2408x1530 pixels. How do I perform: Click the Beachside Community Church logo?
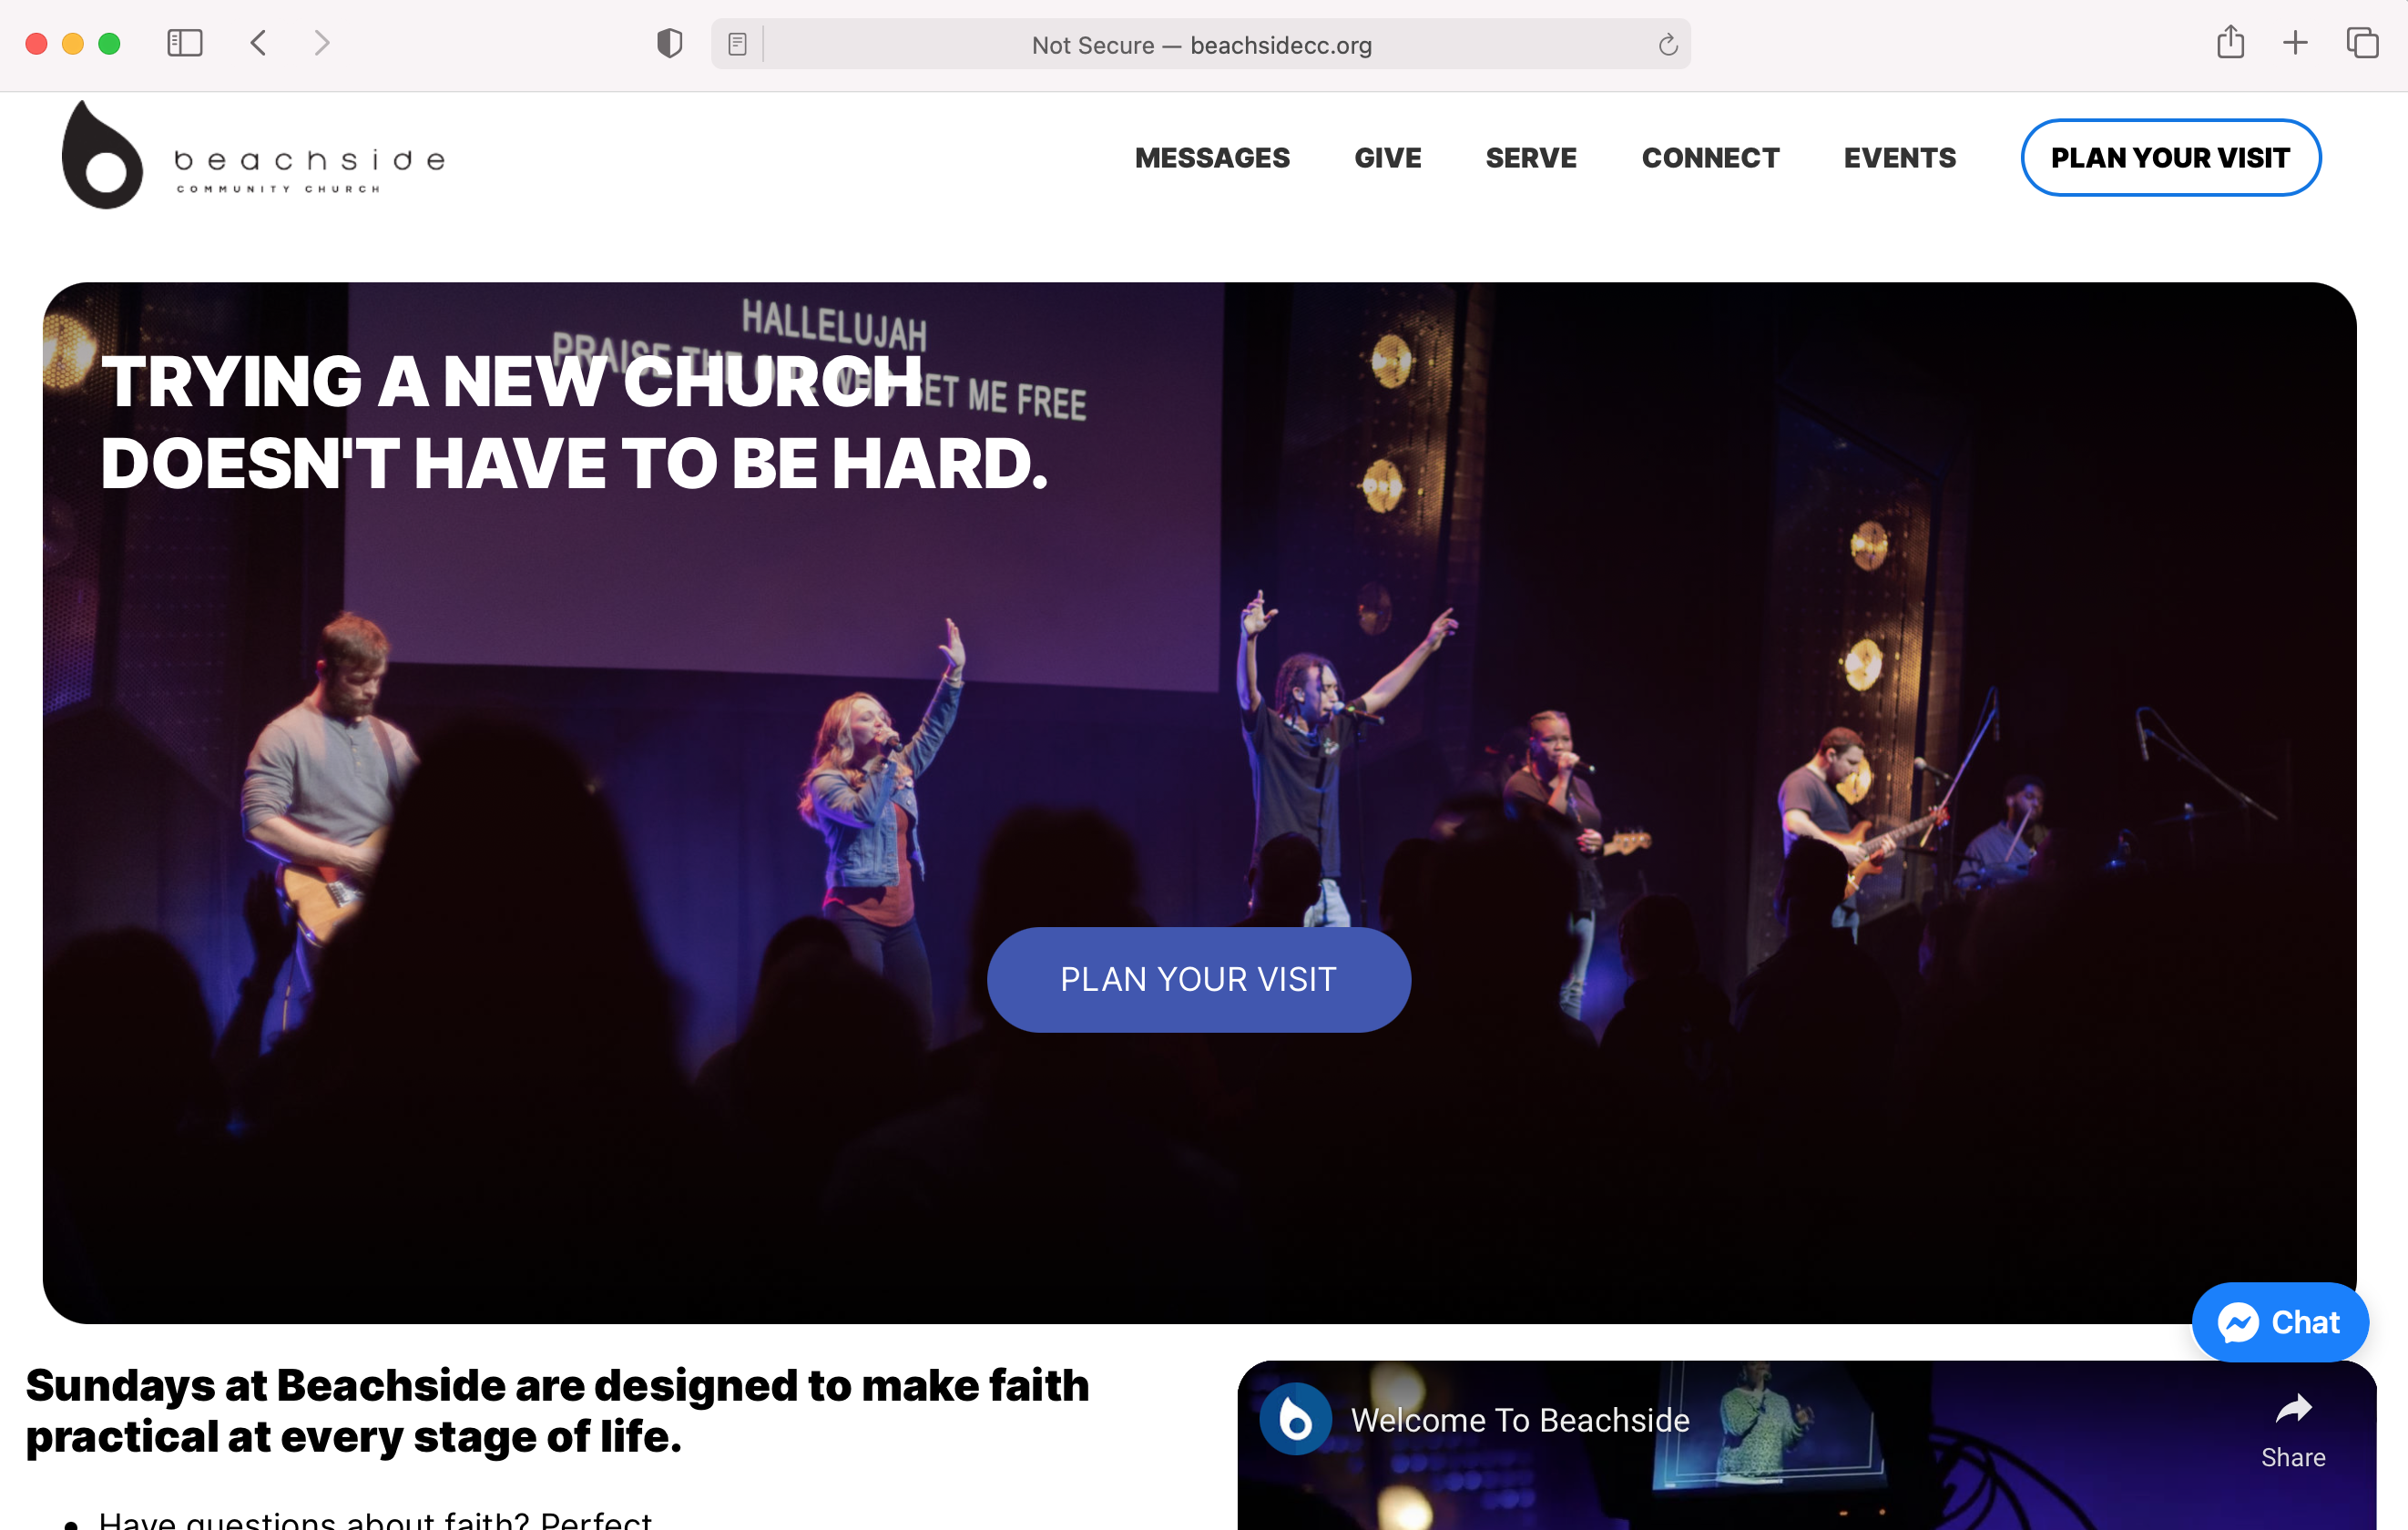[254, 156]
